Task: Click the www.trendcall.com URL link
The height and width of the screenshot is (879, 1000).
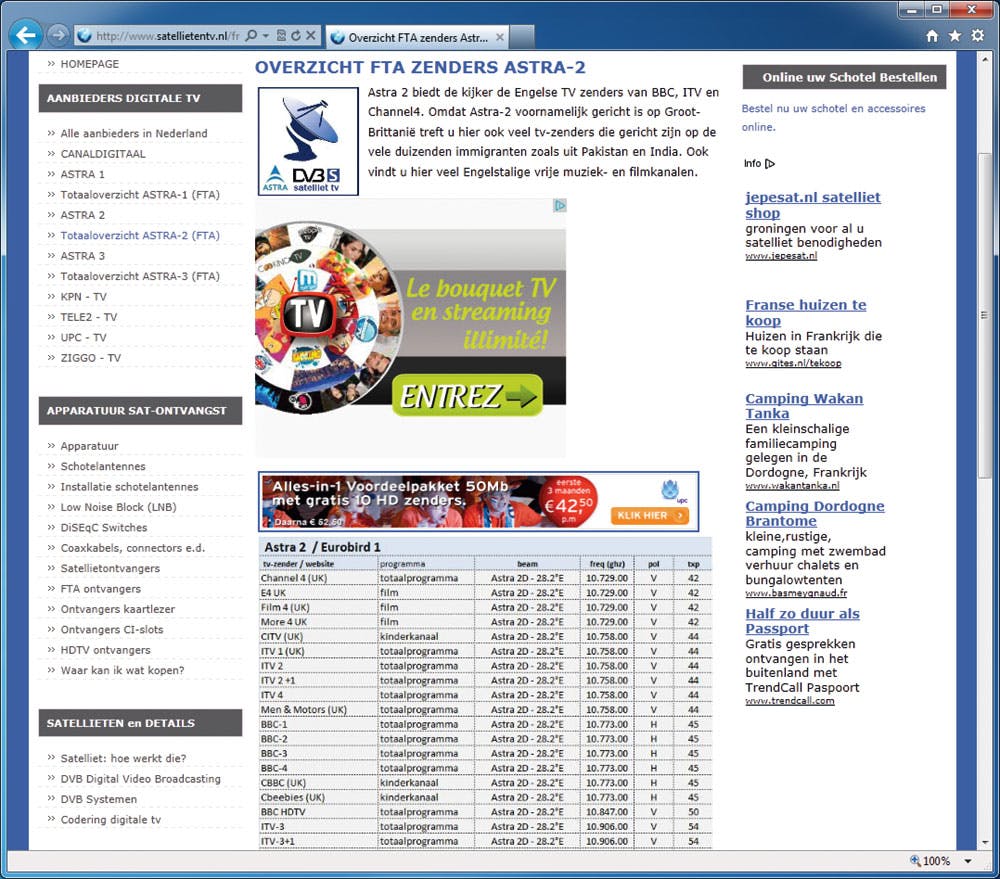Action: [x=790, y=700]
